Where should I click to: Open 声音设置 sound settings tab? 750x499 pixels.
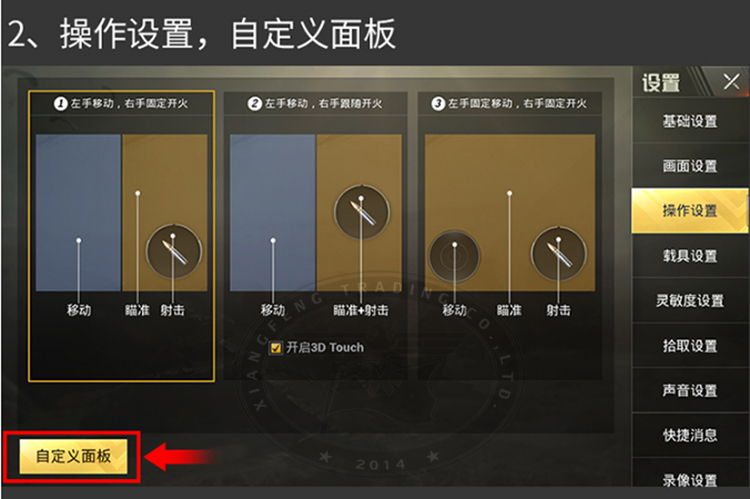[x=690, y=390]
